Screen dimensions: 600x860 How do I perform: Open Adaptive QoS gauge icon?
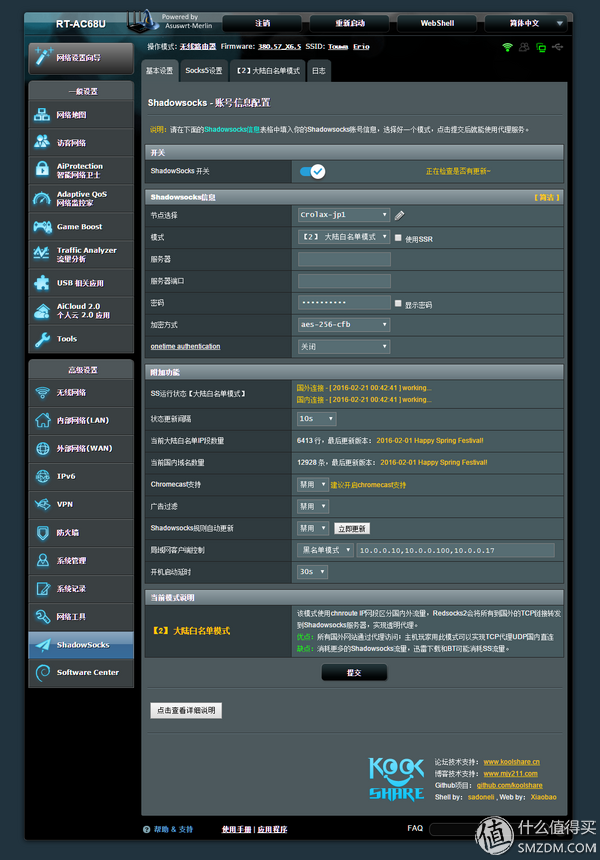click(x=42, y=199)
